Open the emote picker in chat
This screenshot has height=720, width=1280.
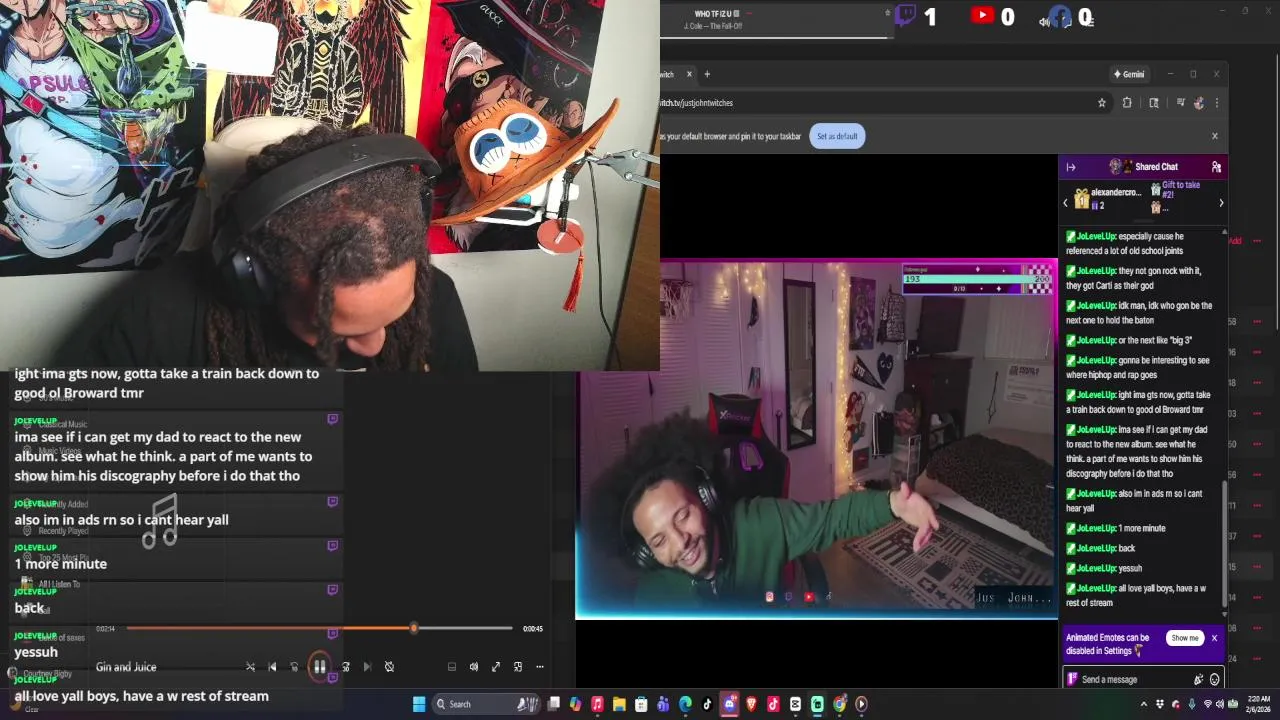[1215, 680]
